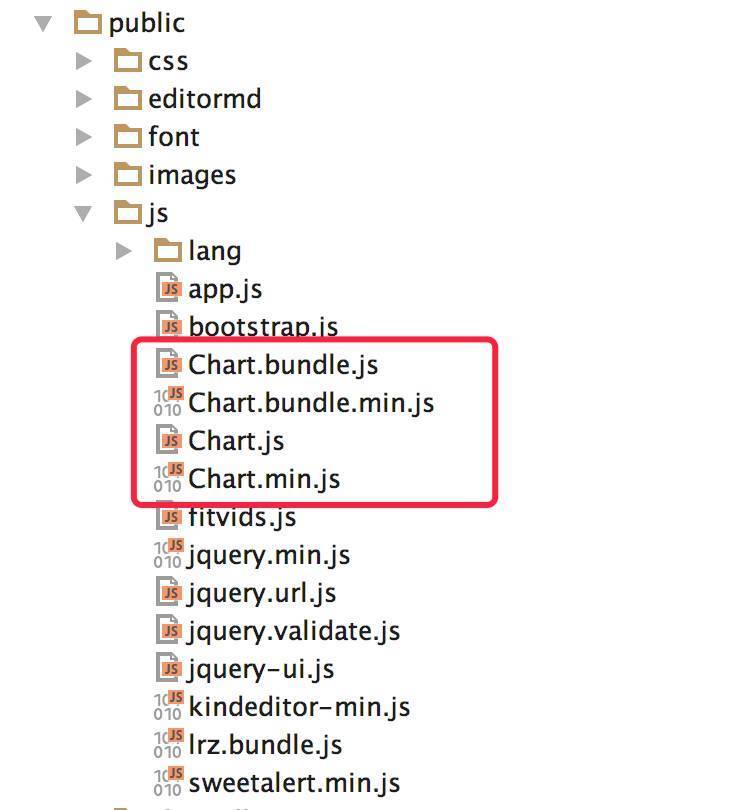Expand the lang folder

coord(124,251)
